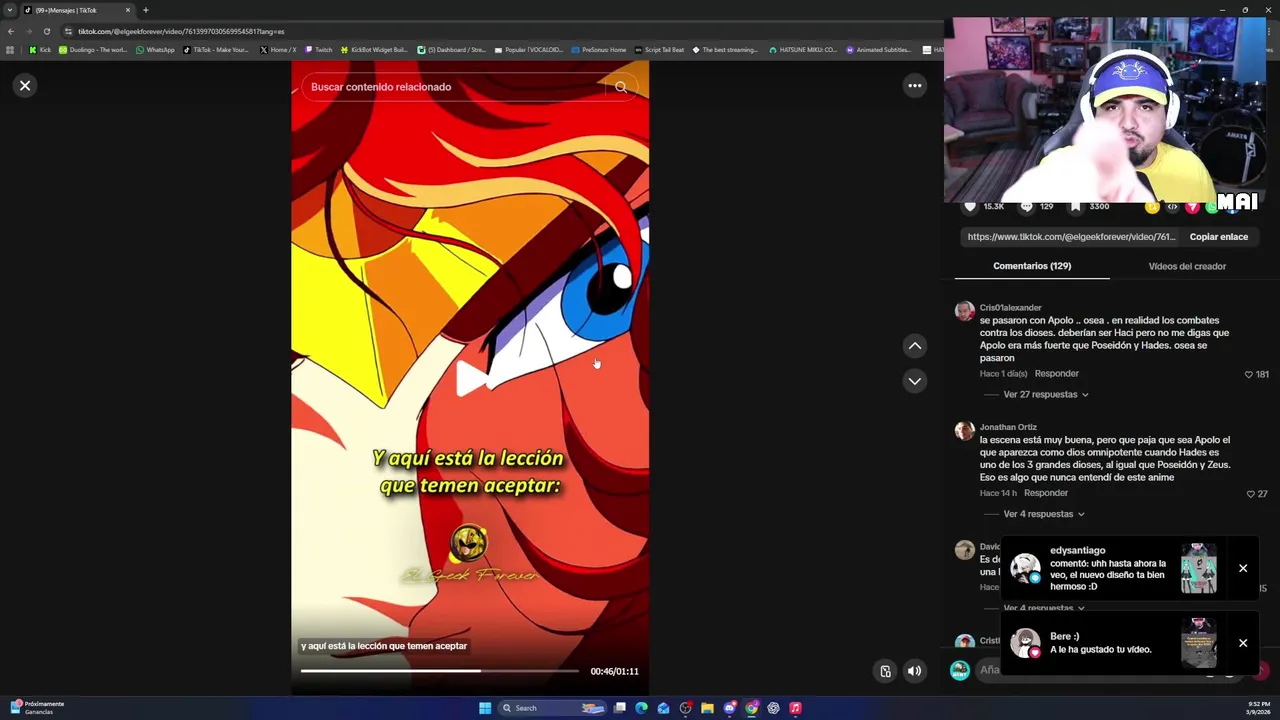Viewport: 1280px width, 720px height.
Task: Open Task View from taskbar
Action: (620, 708)
